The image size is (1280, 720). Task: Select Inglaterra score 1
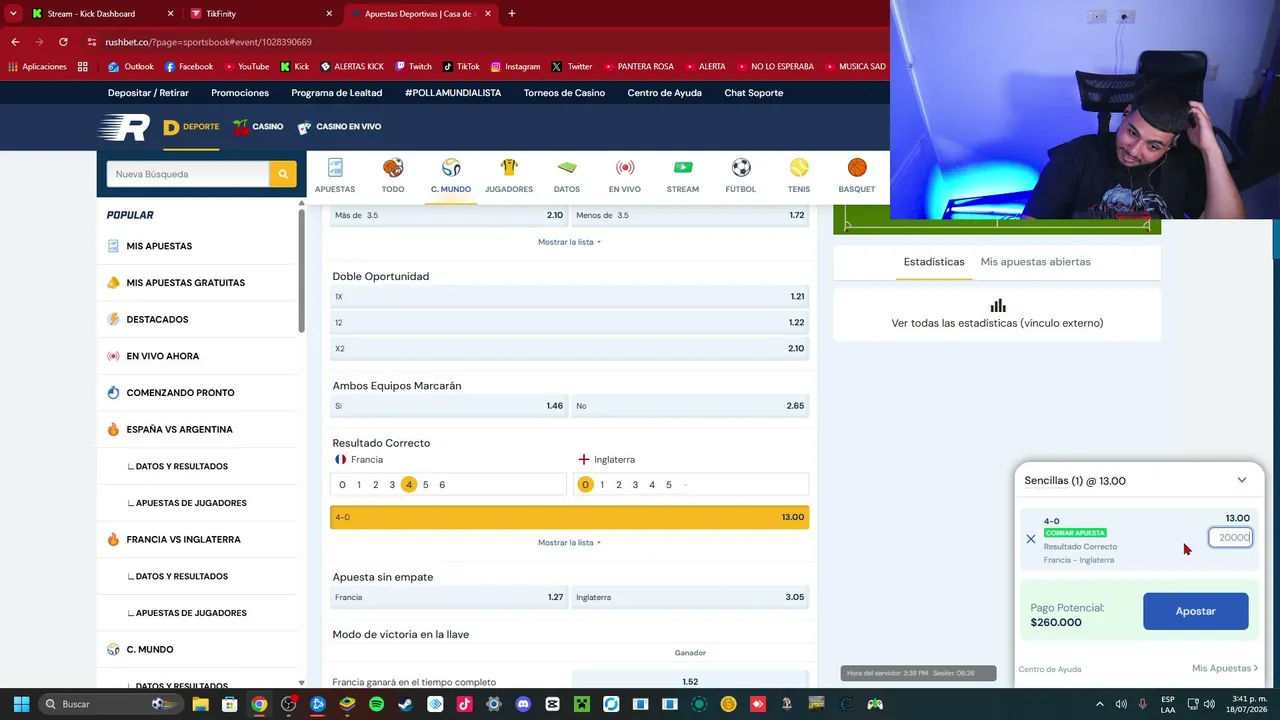click(602, 485)
